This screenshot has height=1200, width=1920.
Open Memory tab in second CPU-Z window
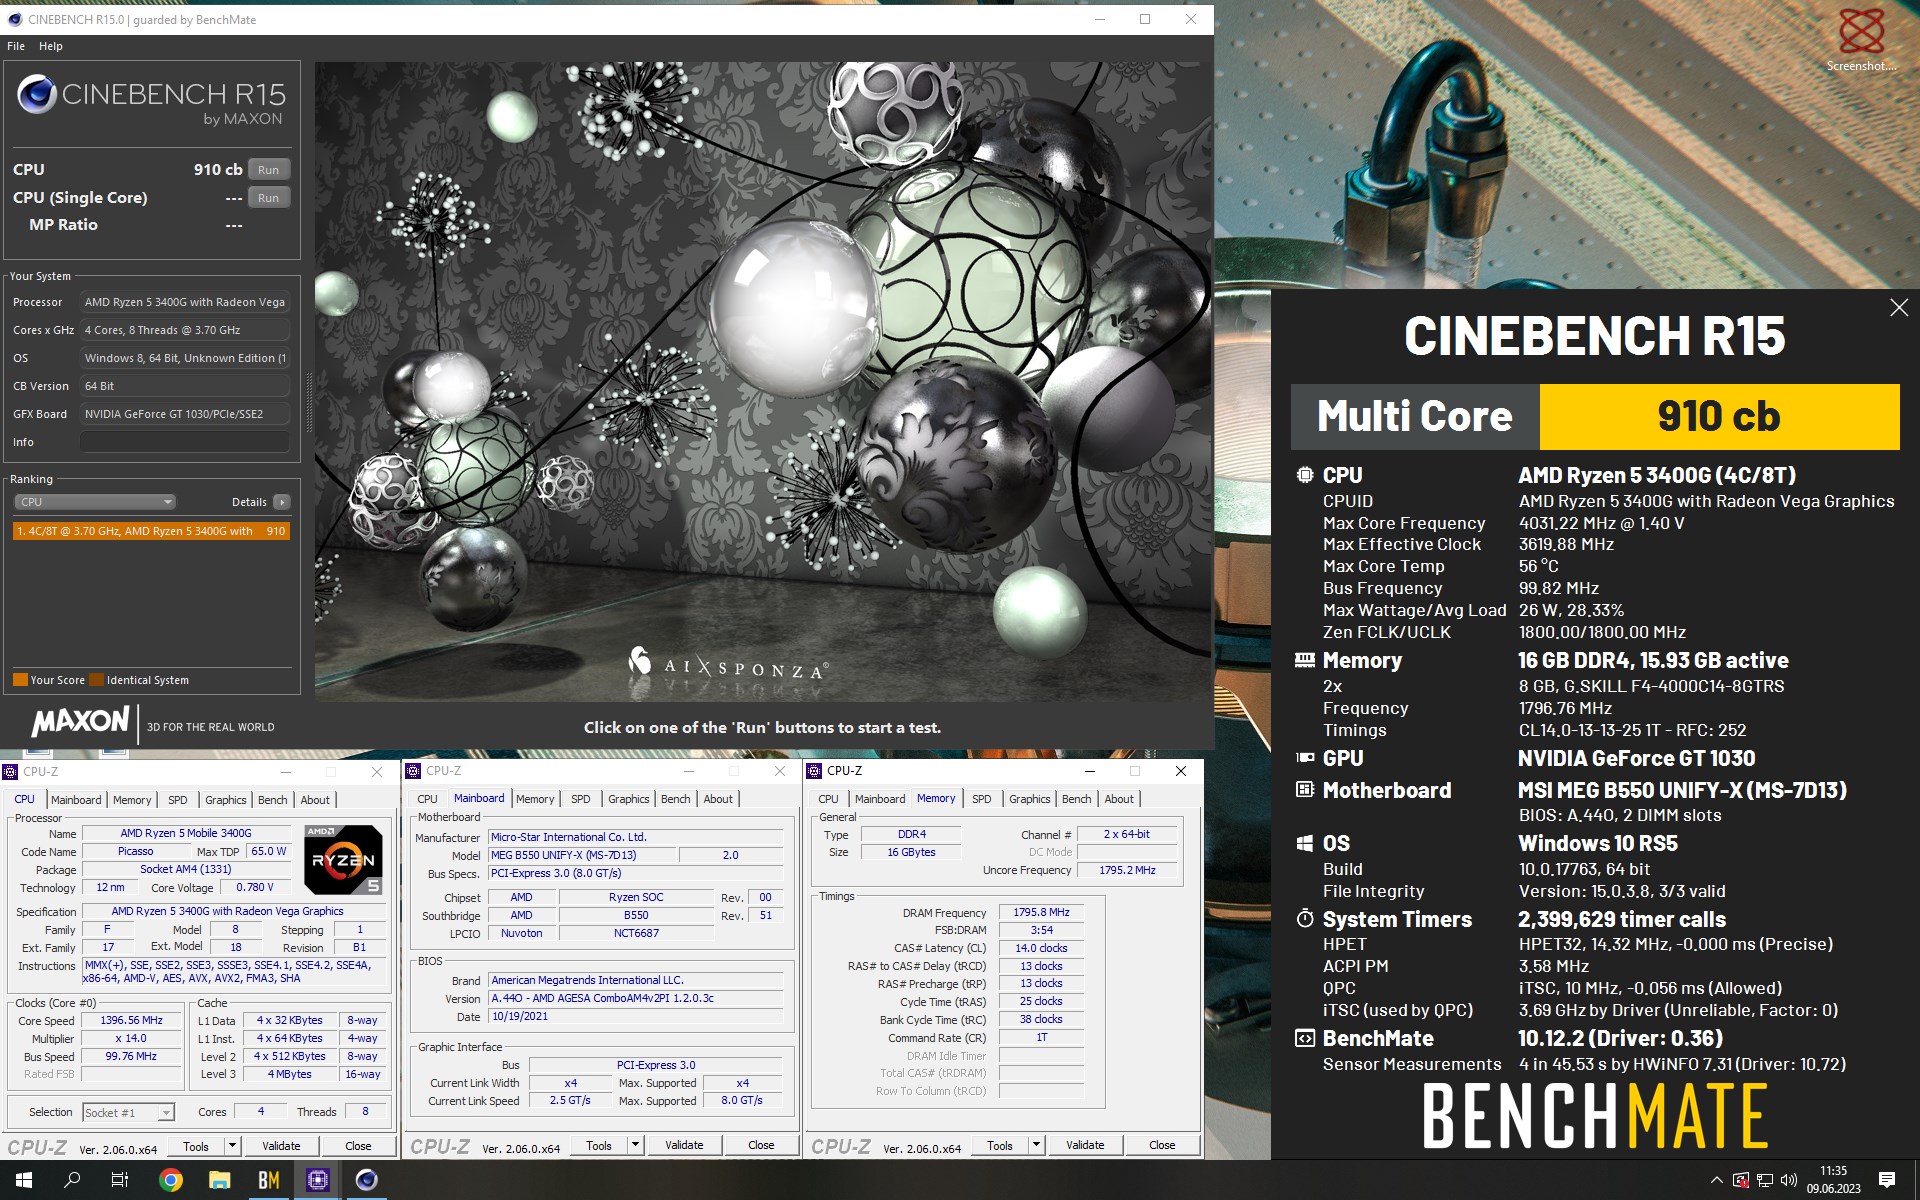[x=535, y=799]
